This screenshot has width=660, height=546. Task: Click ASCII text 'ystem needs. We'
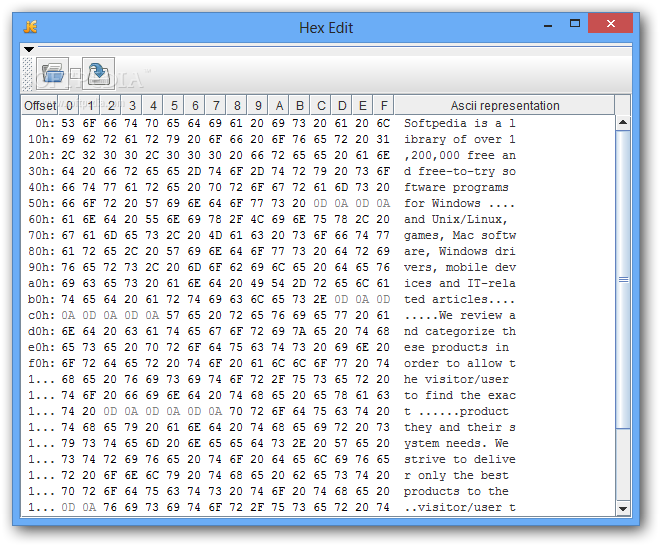(x=456, y=443)
